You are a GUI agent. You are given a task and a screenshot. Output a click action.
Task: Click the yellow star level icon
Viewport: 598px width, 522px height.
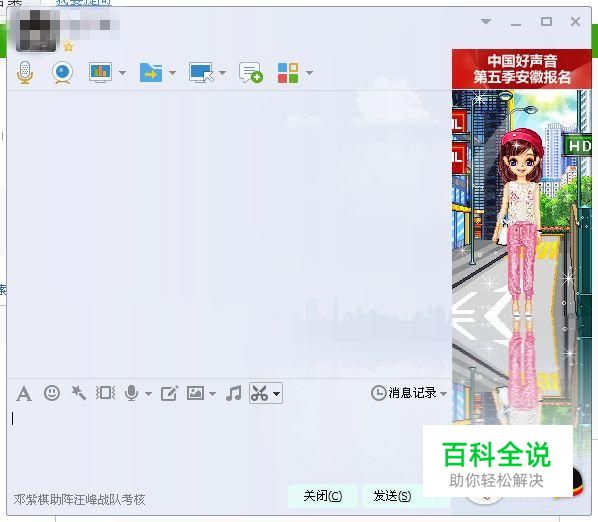[x=68, y=47]
